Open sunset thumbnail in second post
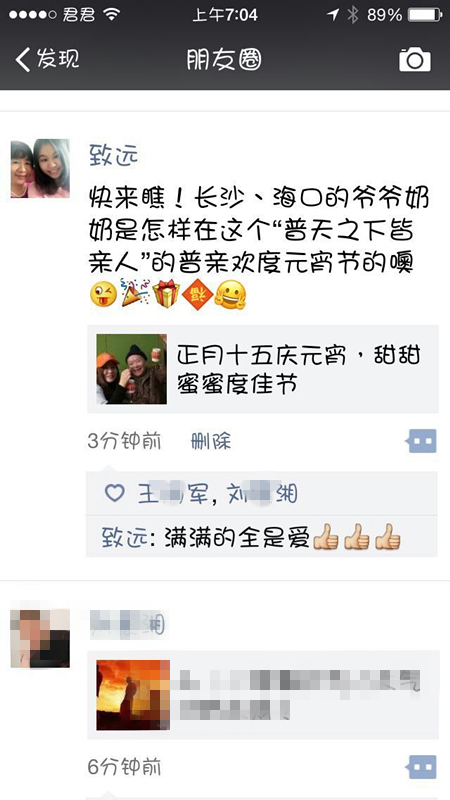This screenshot has height=800, width=450. click(133, 695)
